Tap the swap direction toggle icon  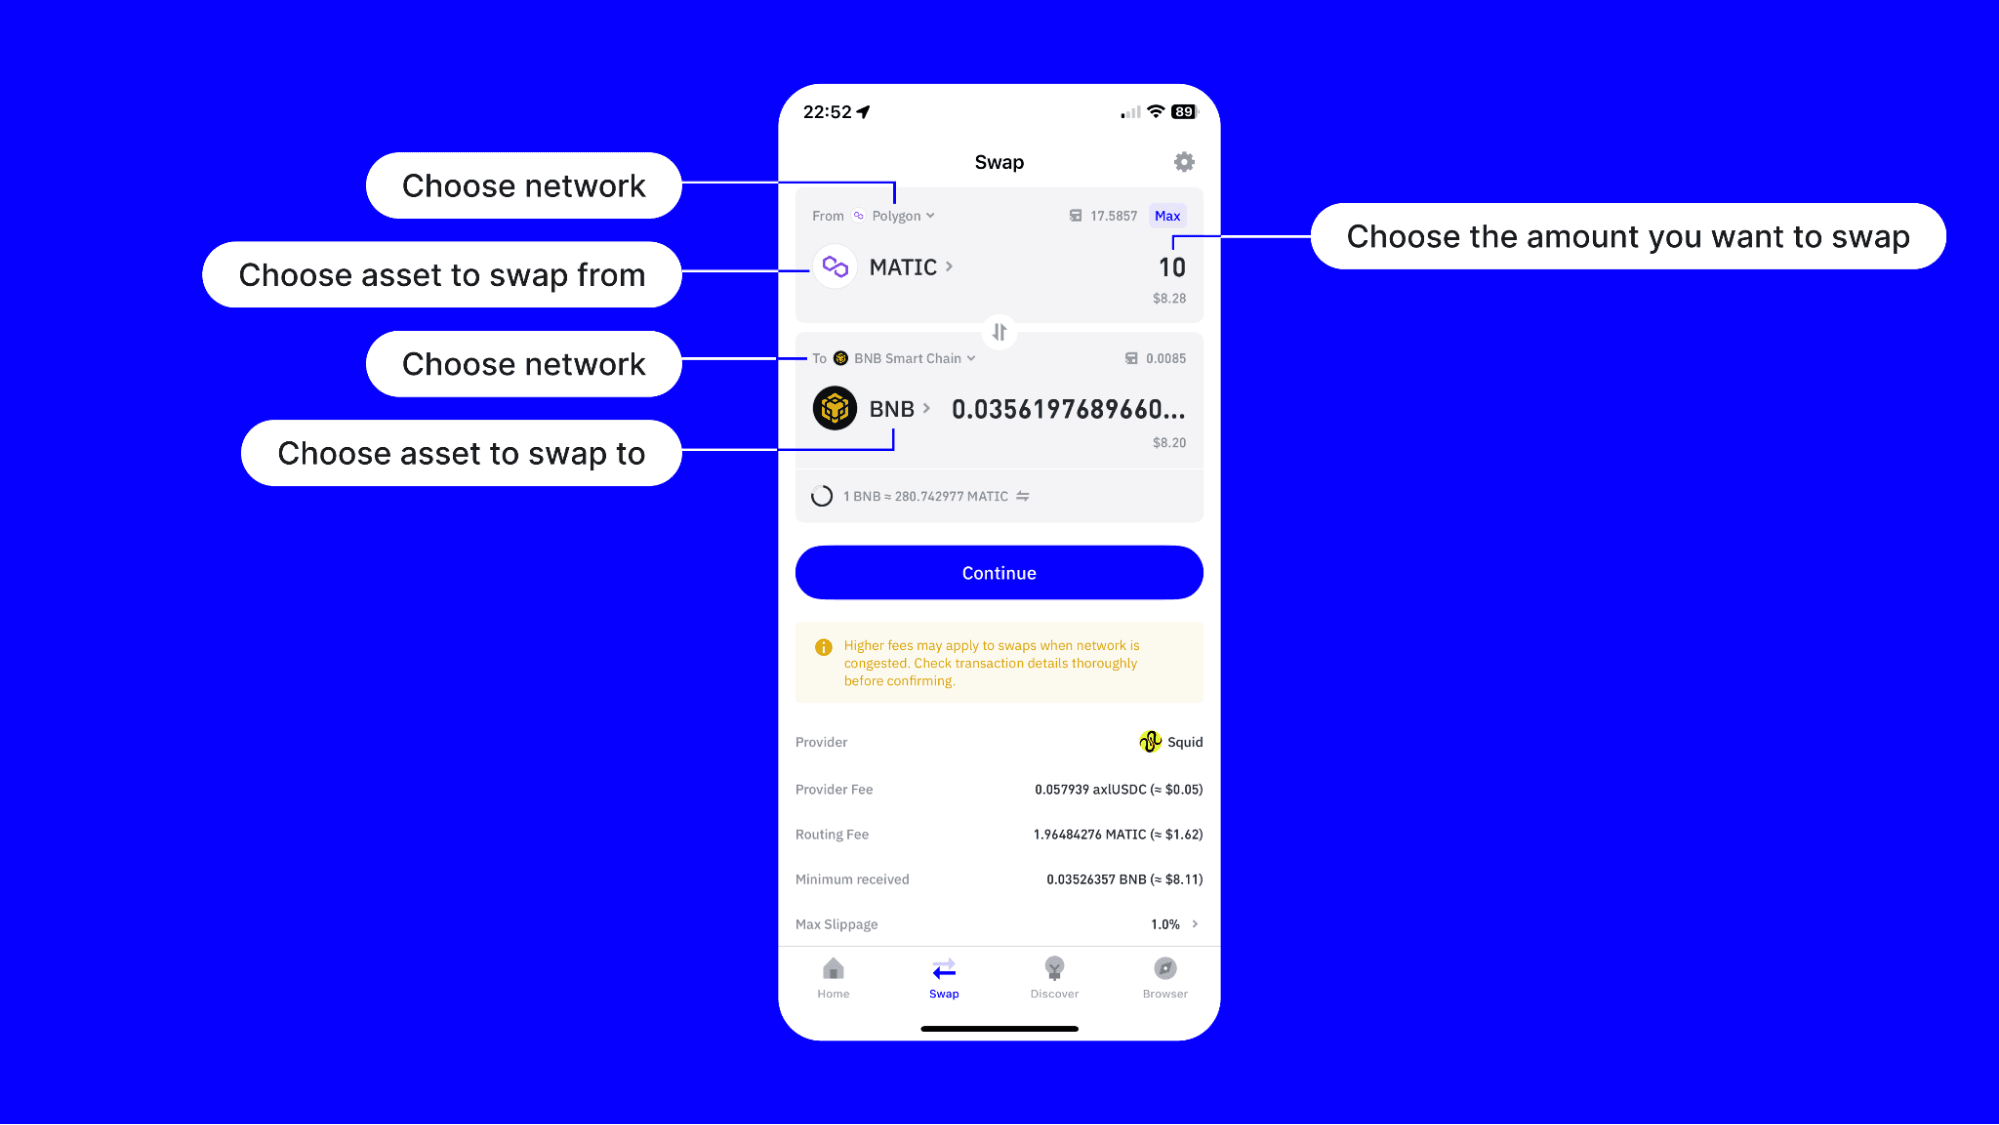[1000, 331]
